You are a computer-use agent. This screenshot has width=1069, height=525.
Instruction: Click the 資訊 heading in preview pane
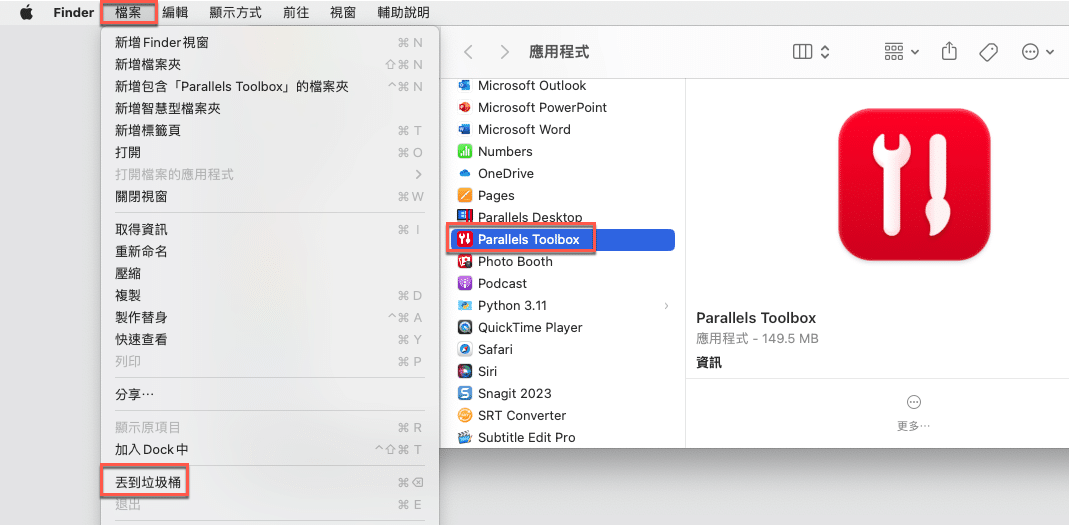pyautogui.click(x=709, y=363)
